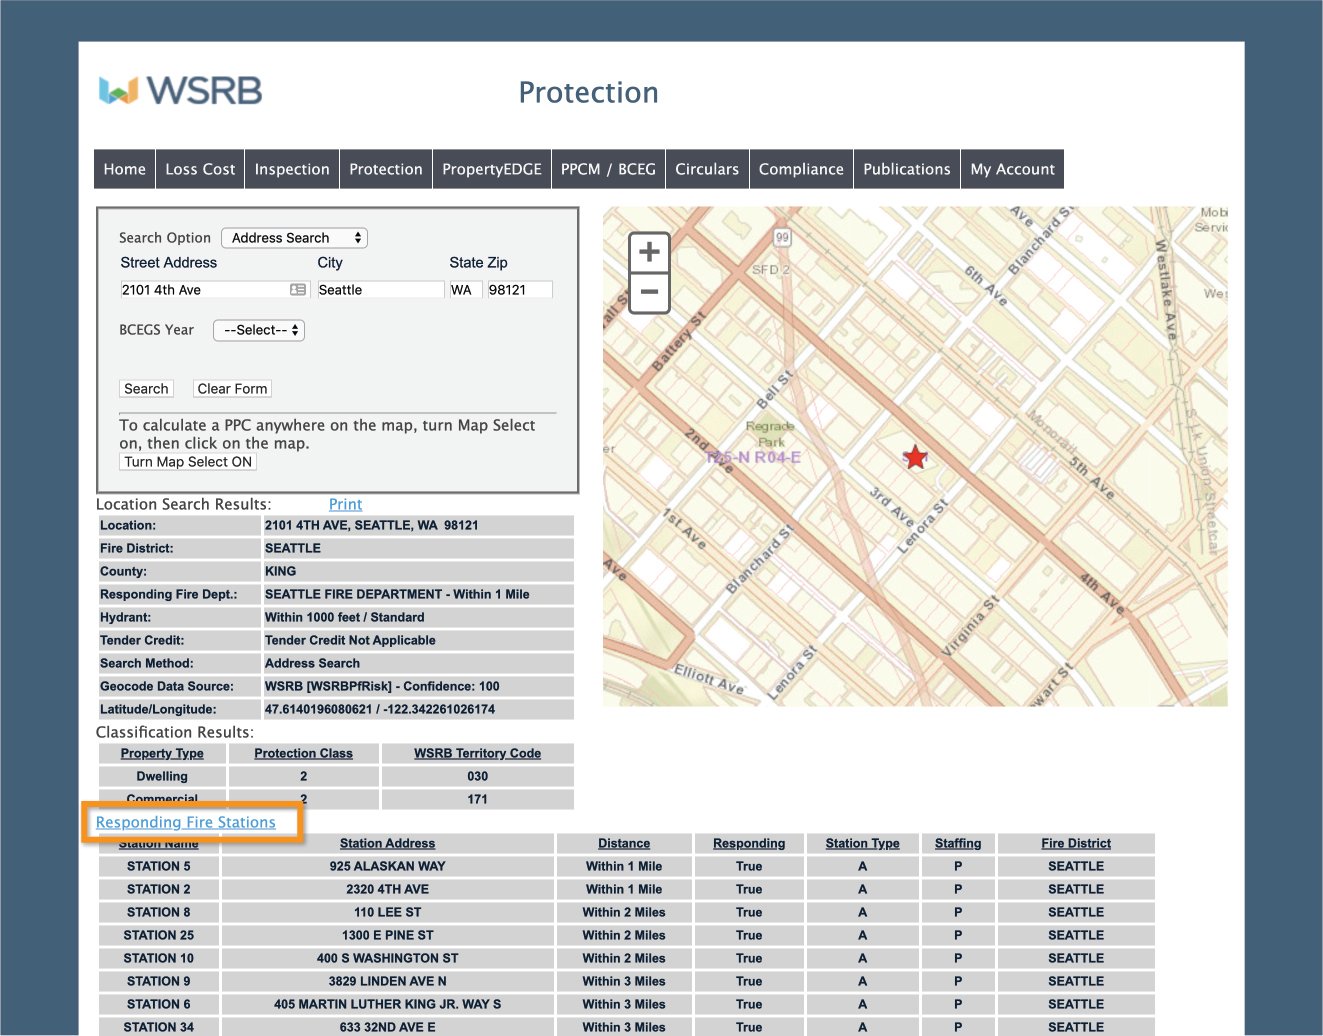The width and height of the screenshot is (1323, 1036).
Task: Click the 030 territory code cell
Action: tap(477, 776)
